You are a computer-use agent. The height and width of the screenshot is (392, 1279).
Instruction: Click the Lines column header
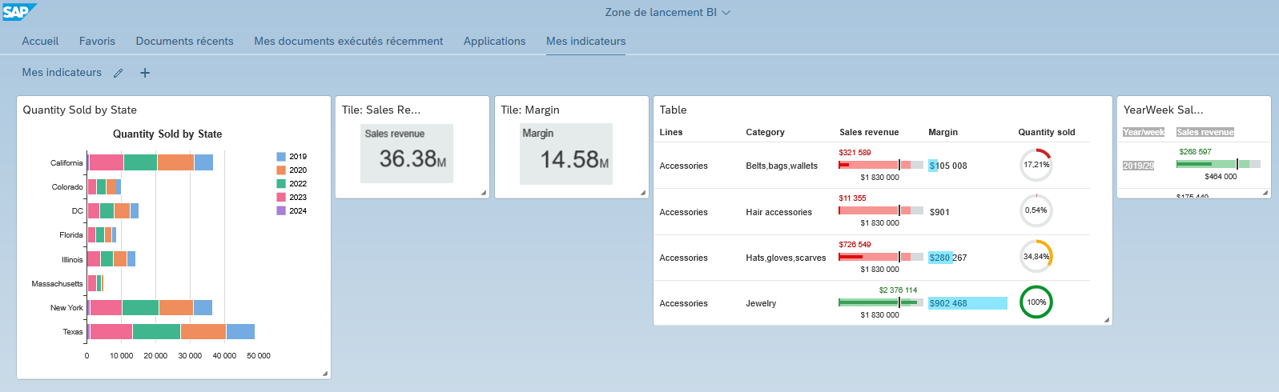coord(671,132)
